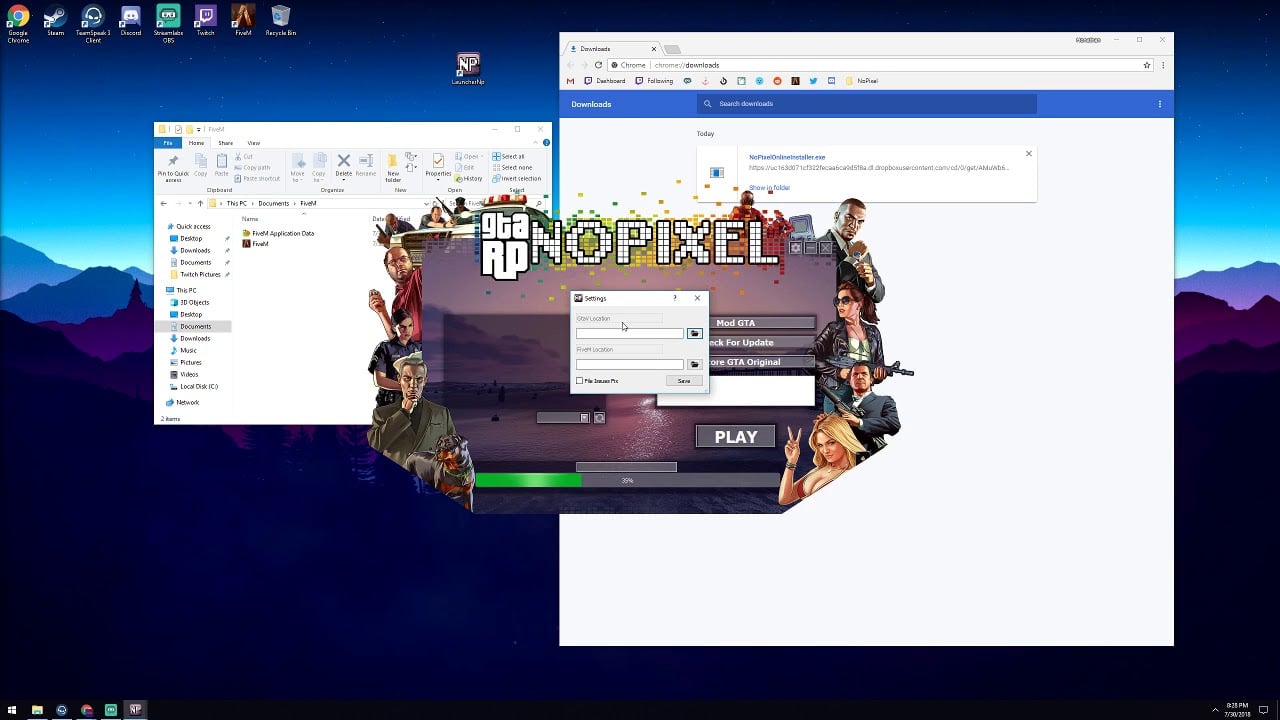Enable the File Issues Fix checkbox
The image size is (1280, 720).
(580, 380)
